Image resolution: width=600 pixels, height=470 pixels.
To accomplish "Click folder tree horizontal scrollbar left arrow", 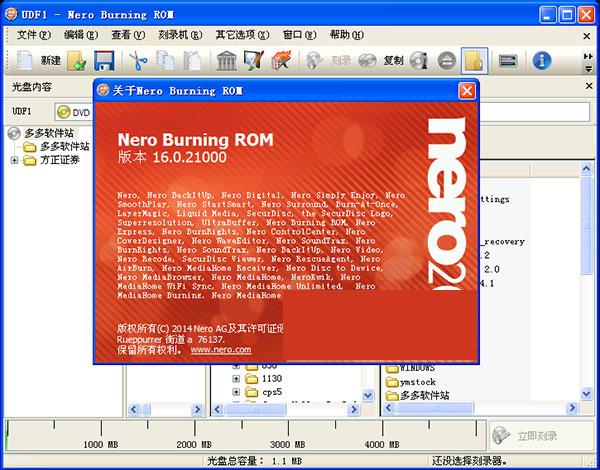I will coord(217,410).
